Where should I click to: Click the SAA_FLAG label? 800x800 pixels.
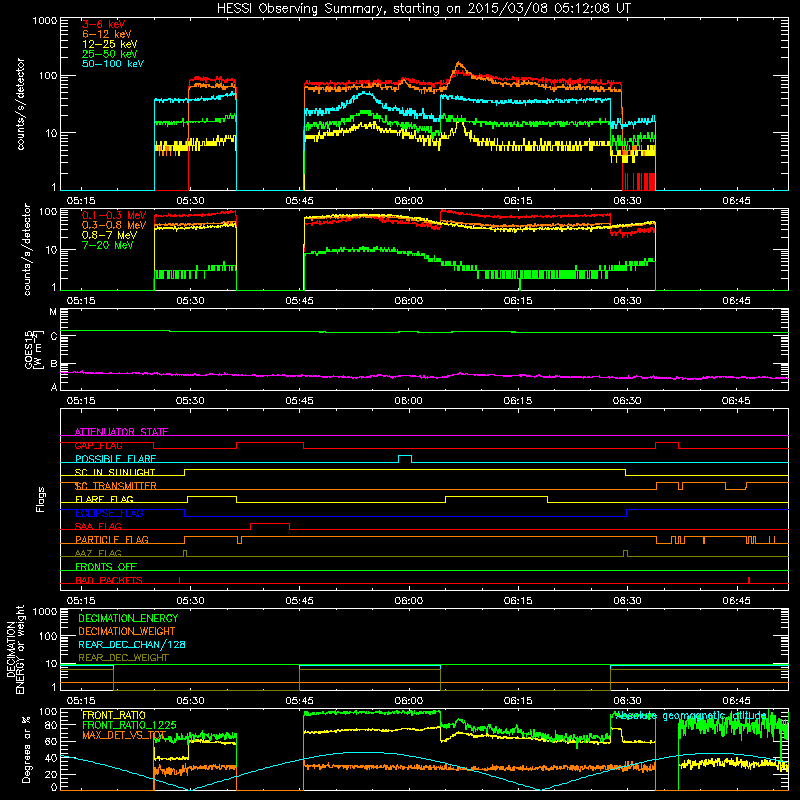[98, 526]
